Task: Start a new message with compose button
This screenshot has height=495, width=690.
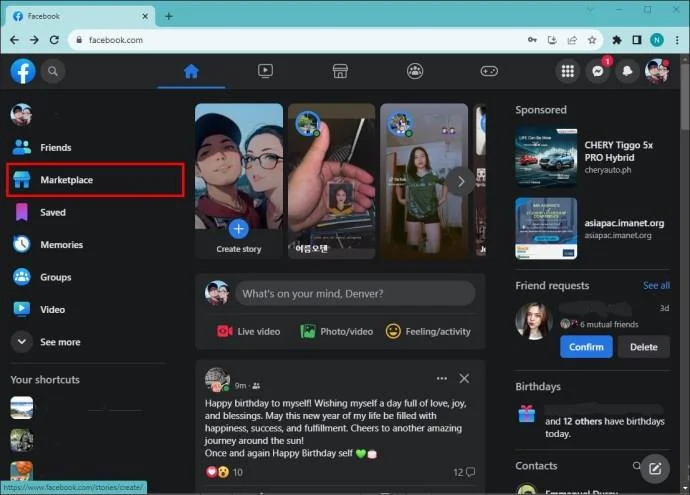Action: click(655, 469)
